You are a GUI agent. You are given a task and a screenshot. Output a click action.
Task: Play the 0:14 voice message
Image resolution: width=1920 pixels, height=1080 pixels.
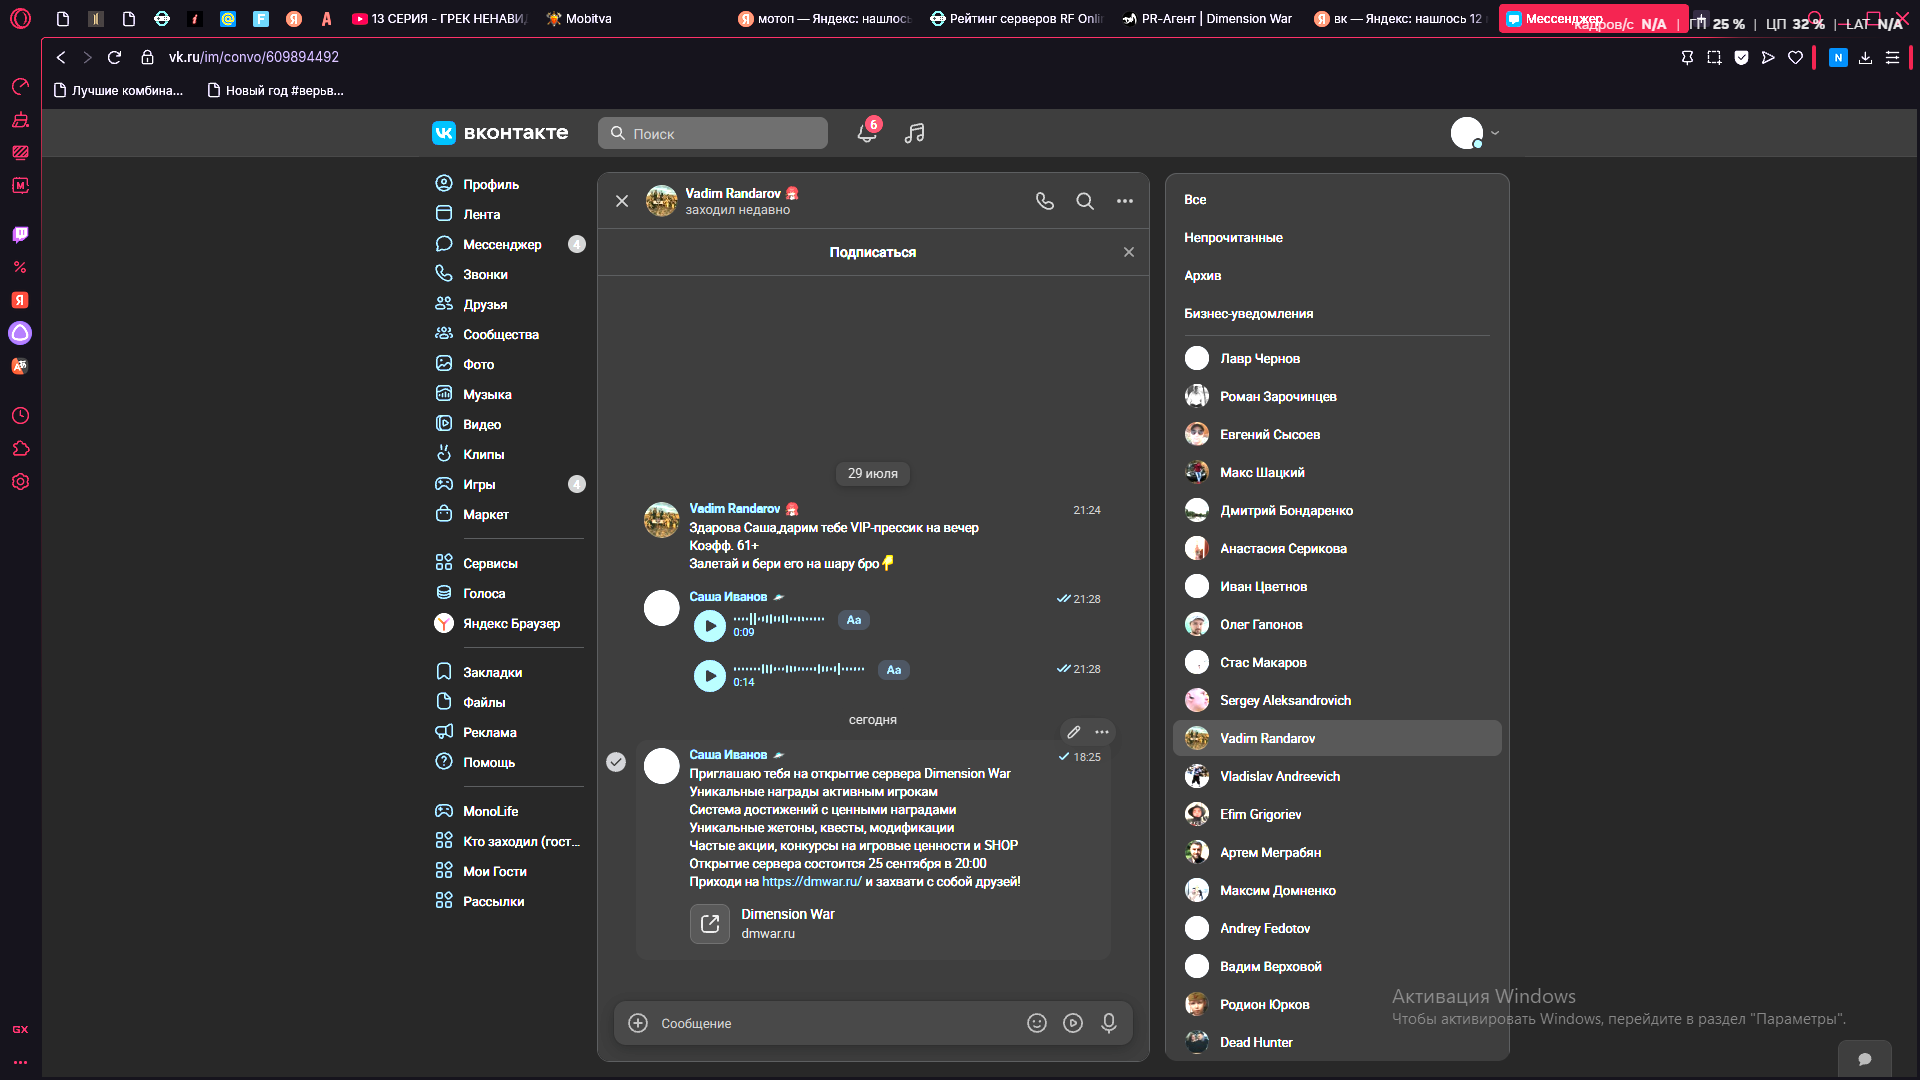click(710, 676)
